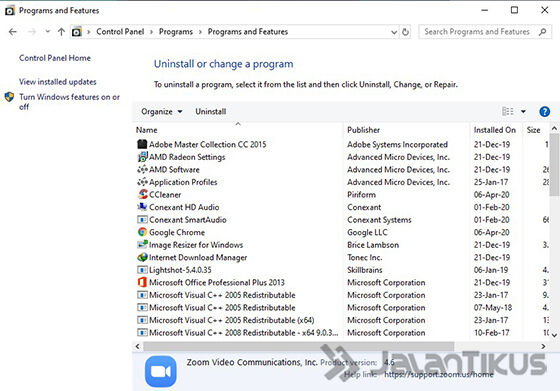Click the change view icon
This screenshot has height=391, width=560.
click(508, 111)
